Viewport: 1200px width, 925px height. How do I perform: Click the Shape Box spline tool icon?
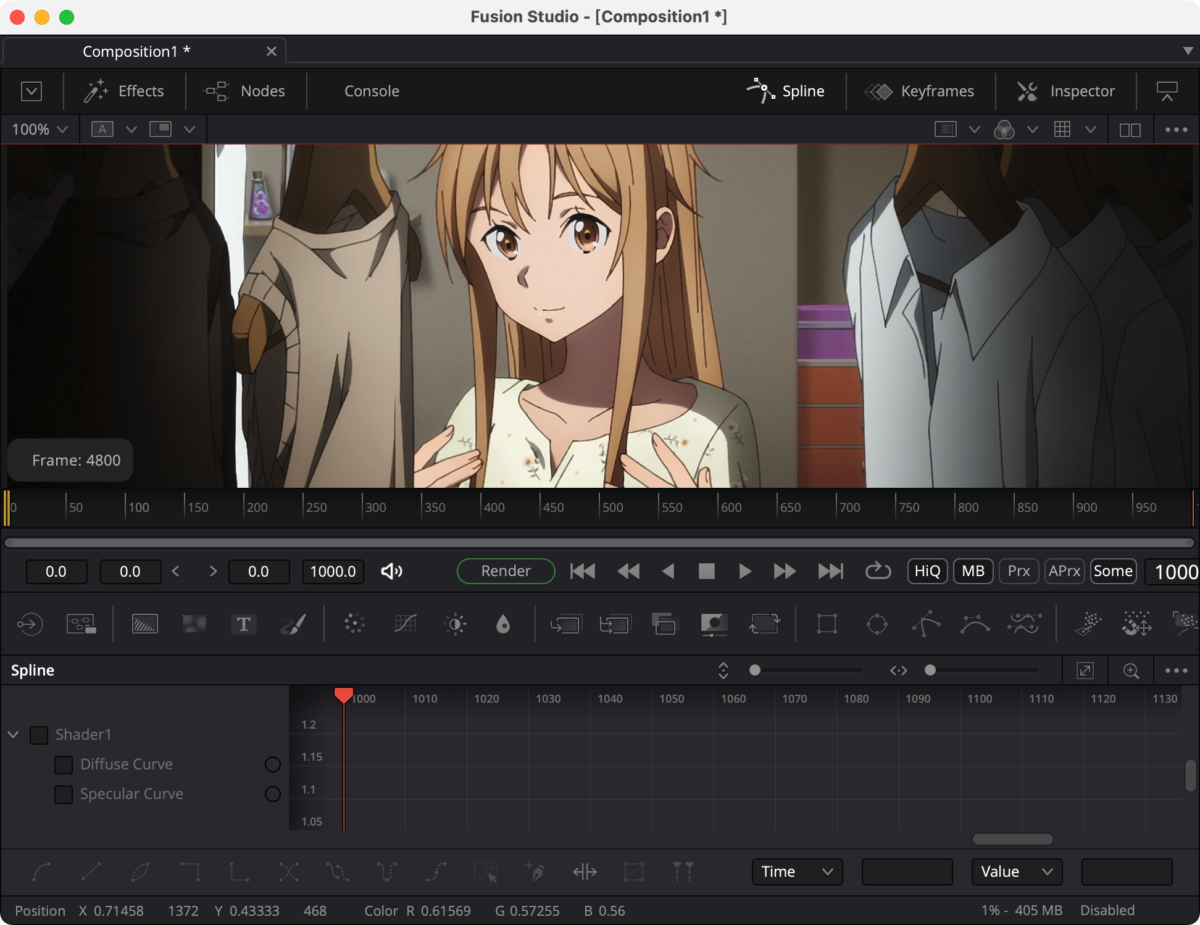tap(634, 872)
